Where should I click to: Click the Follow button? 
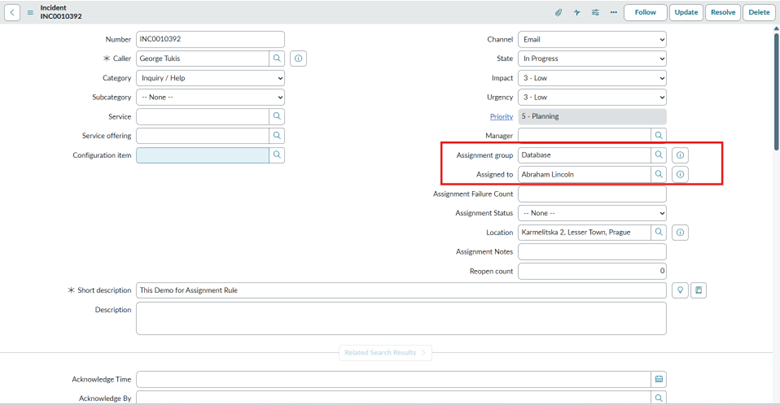click(x=645, y=12)
